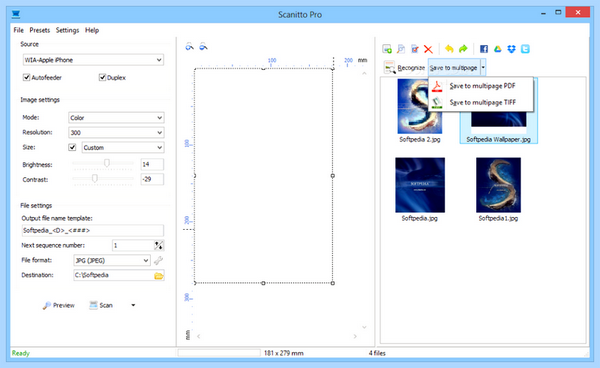This screenshot has height=368, width=600.
Task: Click the edit image icon in the toolbar
Action: [414, 49]
